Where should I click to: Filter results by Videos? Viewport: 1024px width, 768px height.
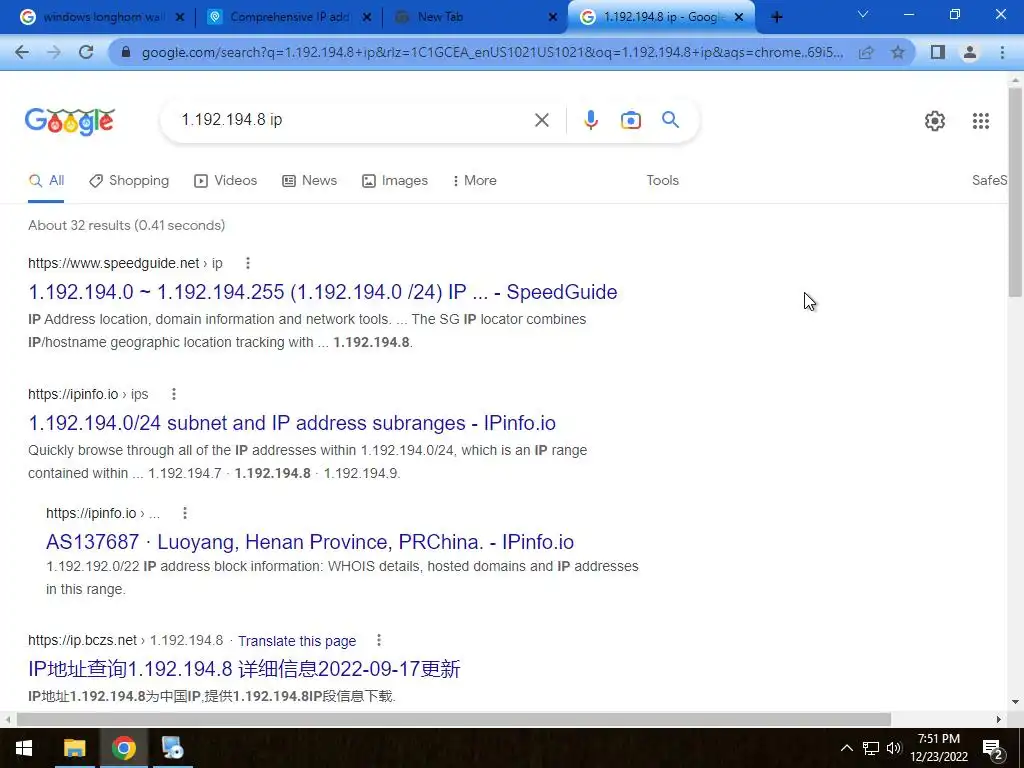tap(226, 181)
